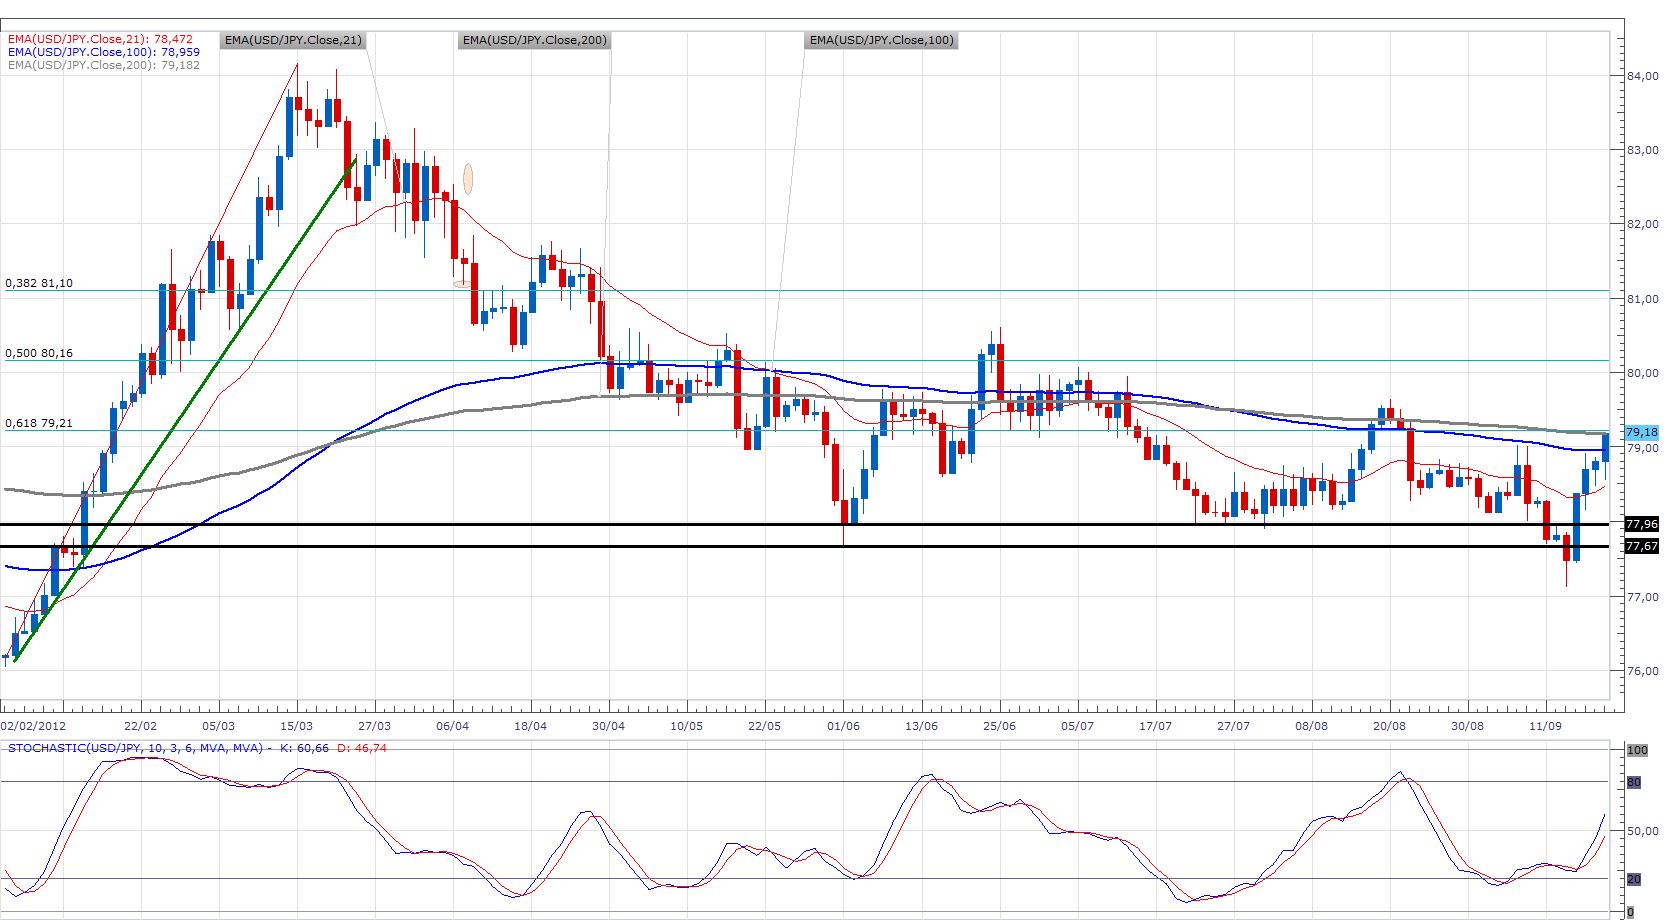Screen dimensions: 1674x920
Task: Click the stochastic 80 overbought level label
Action: tap(1634, 783)
